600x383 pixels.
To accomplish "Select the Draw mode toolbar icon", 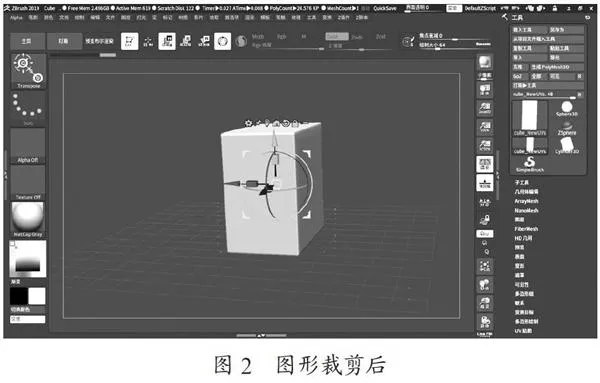I will (148, 41).
